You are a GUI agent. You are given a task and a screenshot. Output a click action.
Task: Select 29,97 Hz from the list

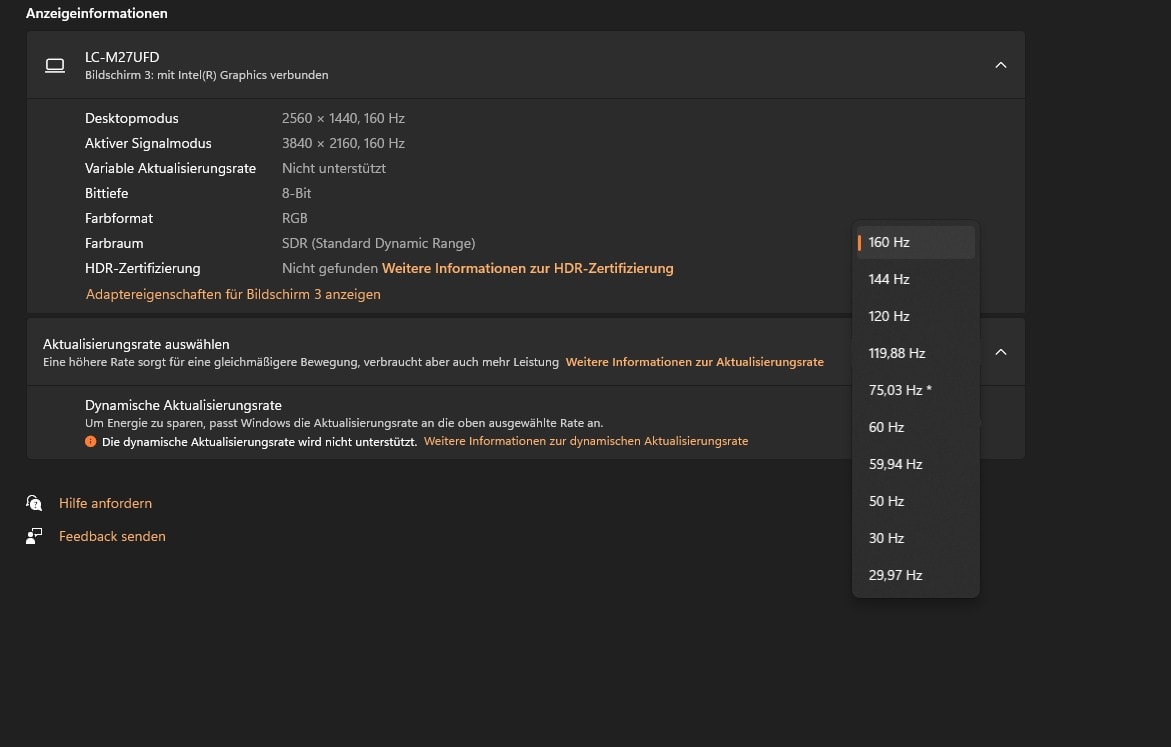(x=895, y=575)
